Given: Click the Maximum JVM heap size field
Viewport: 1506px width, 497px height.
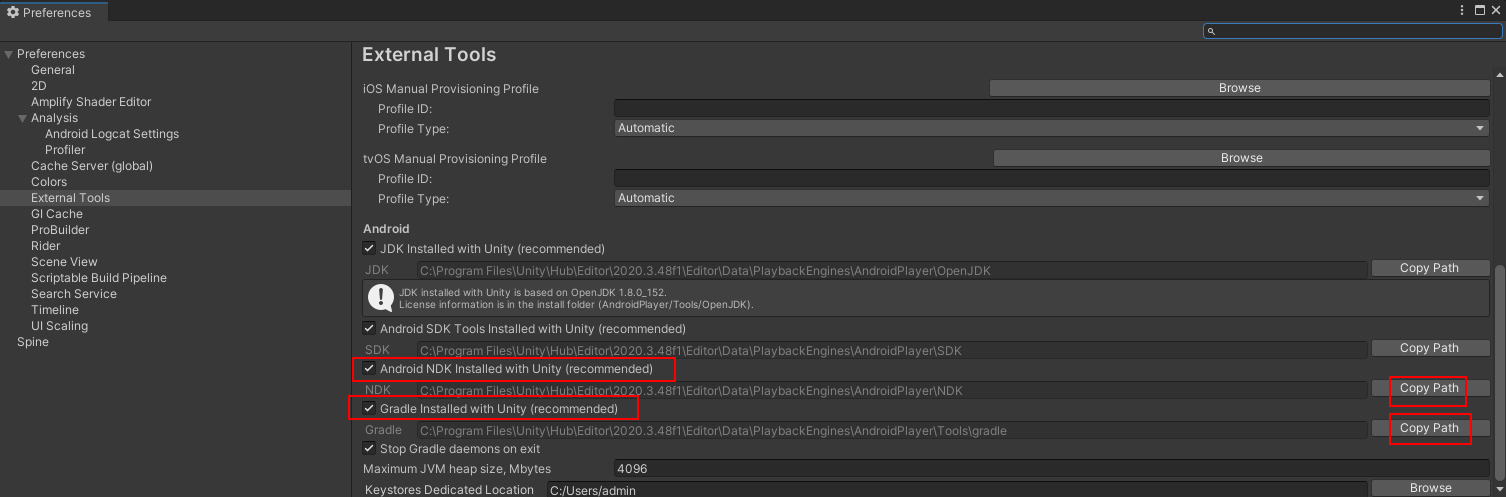Looking at the screenshot, I should tap(1052, 468).
